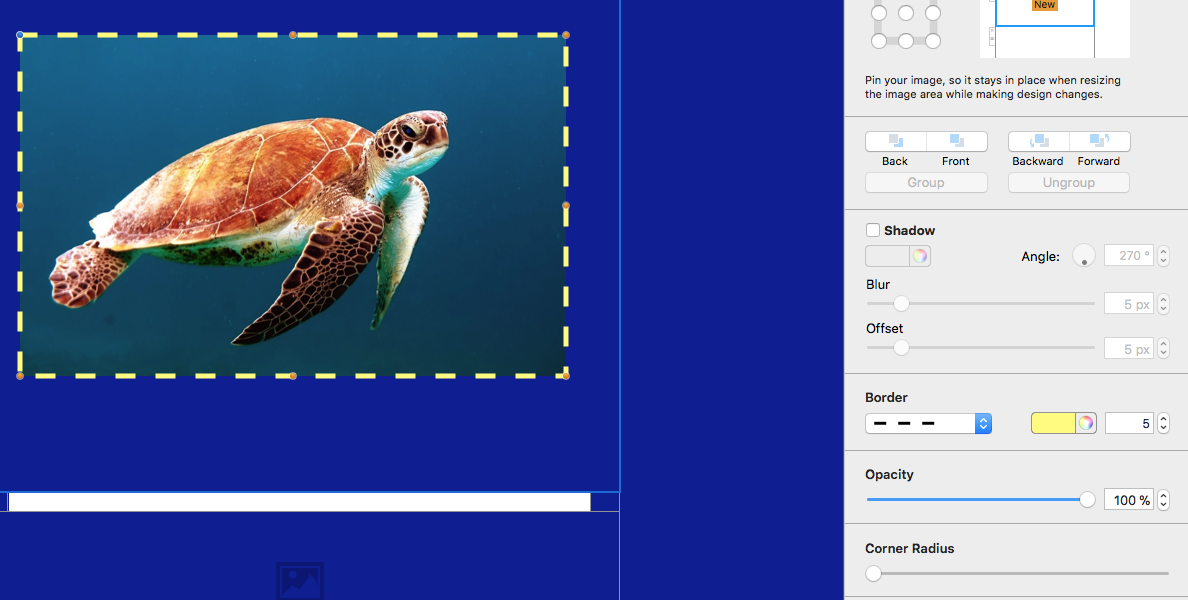Image resolution: width=1188 pixels, height=600 pixels.
Task: Pin image to bottom-center anchor circle
Action: point(906,41)
